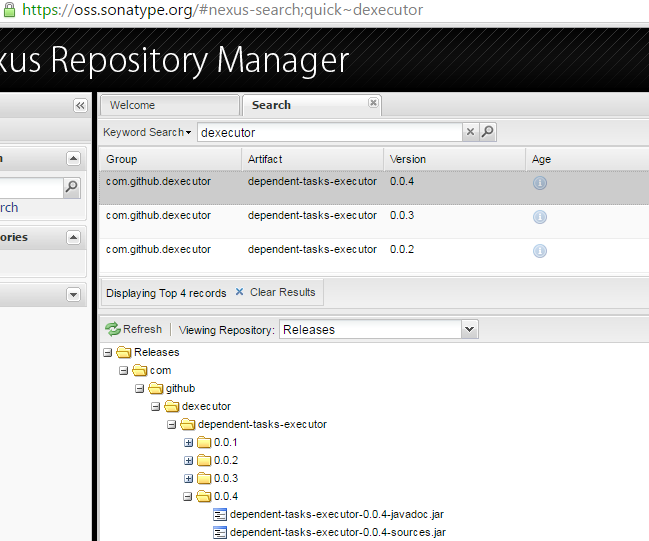Screen dimensions: 649x541
Task: Select result row with version 0.0.4
Action: click(x=374, y=188)
